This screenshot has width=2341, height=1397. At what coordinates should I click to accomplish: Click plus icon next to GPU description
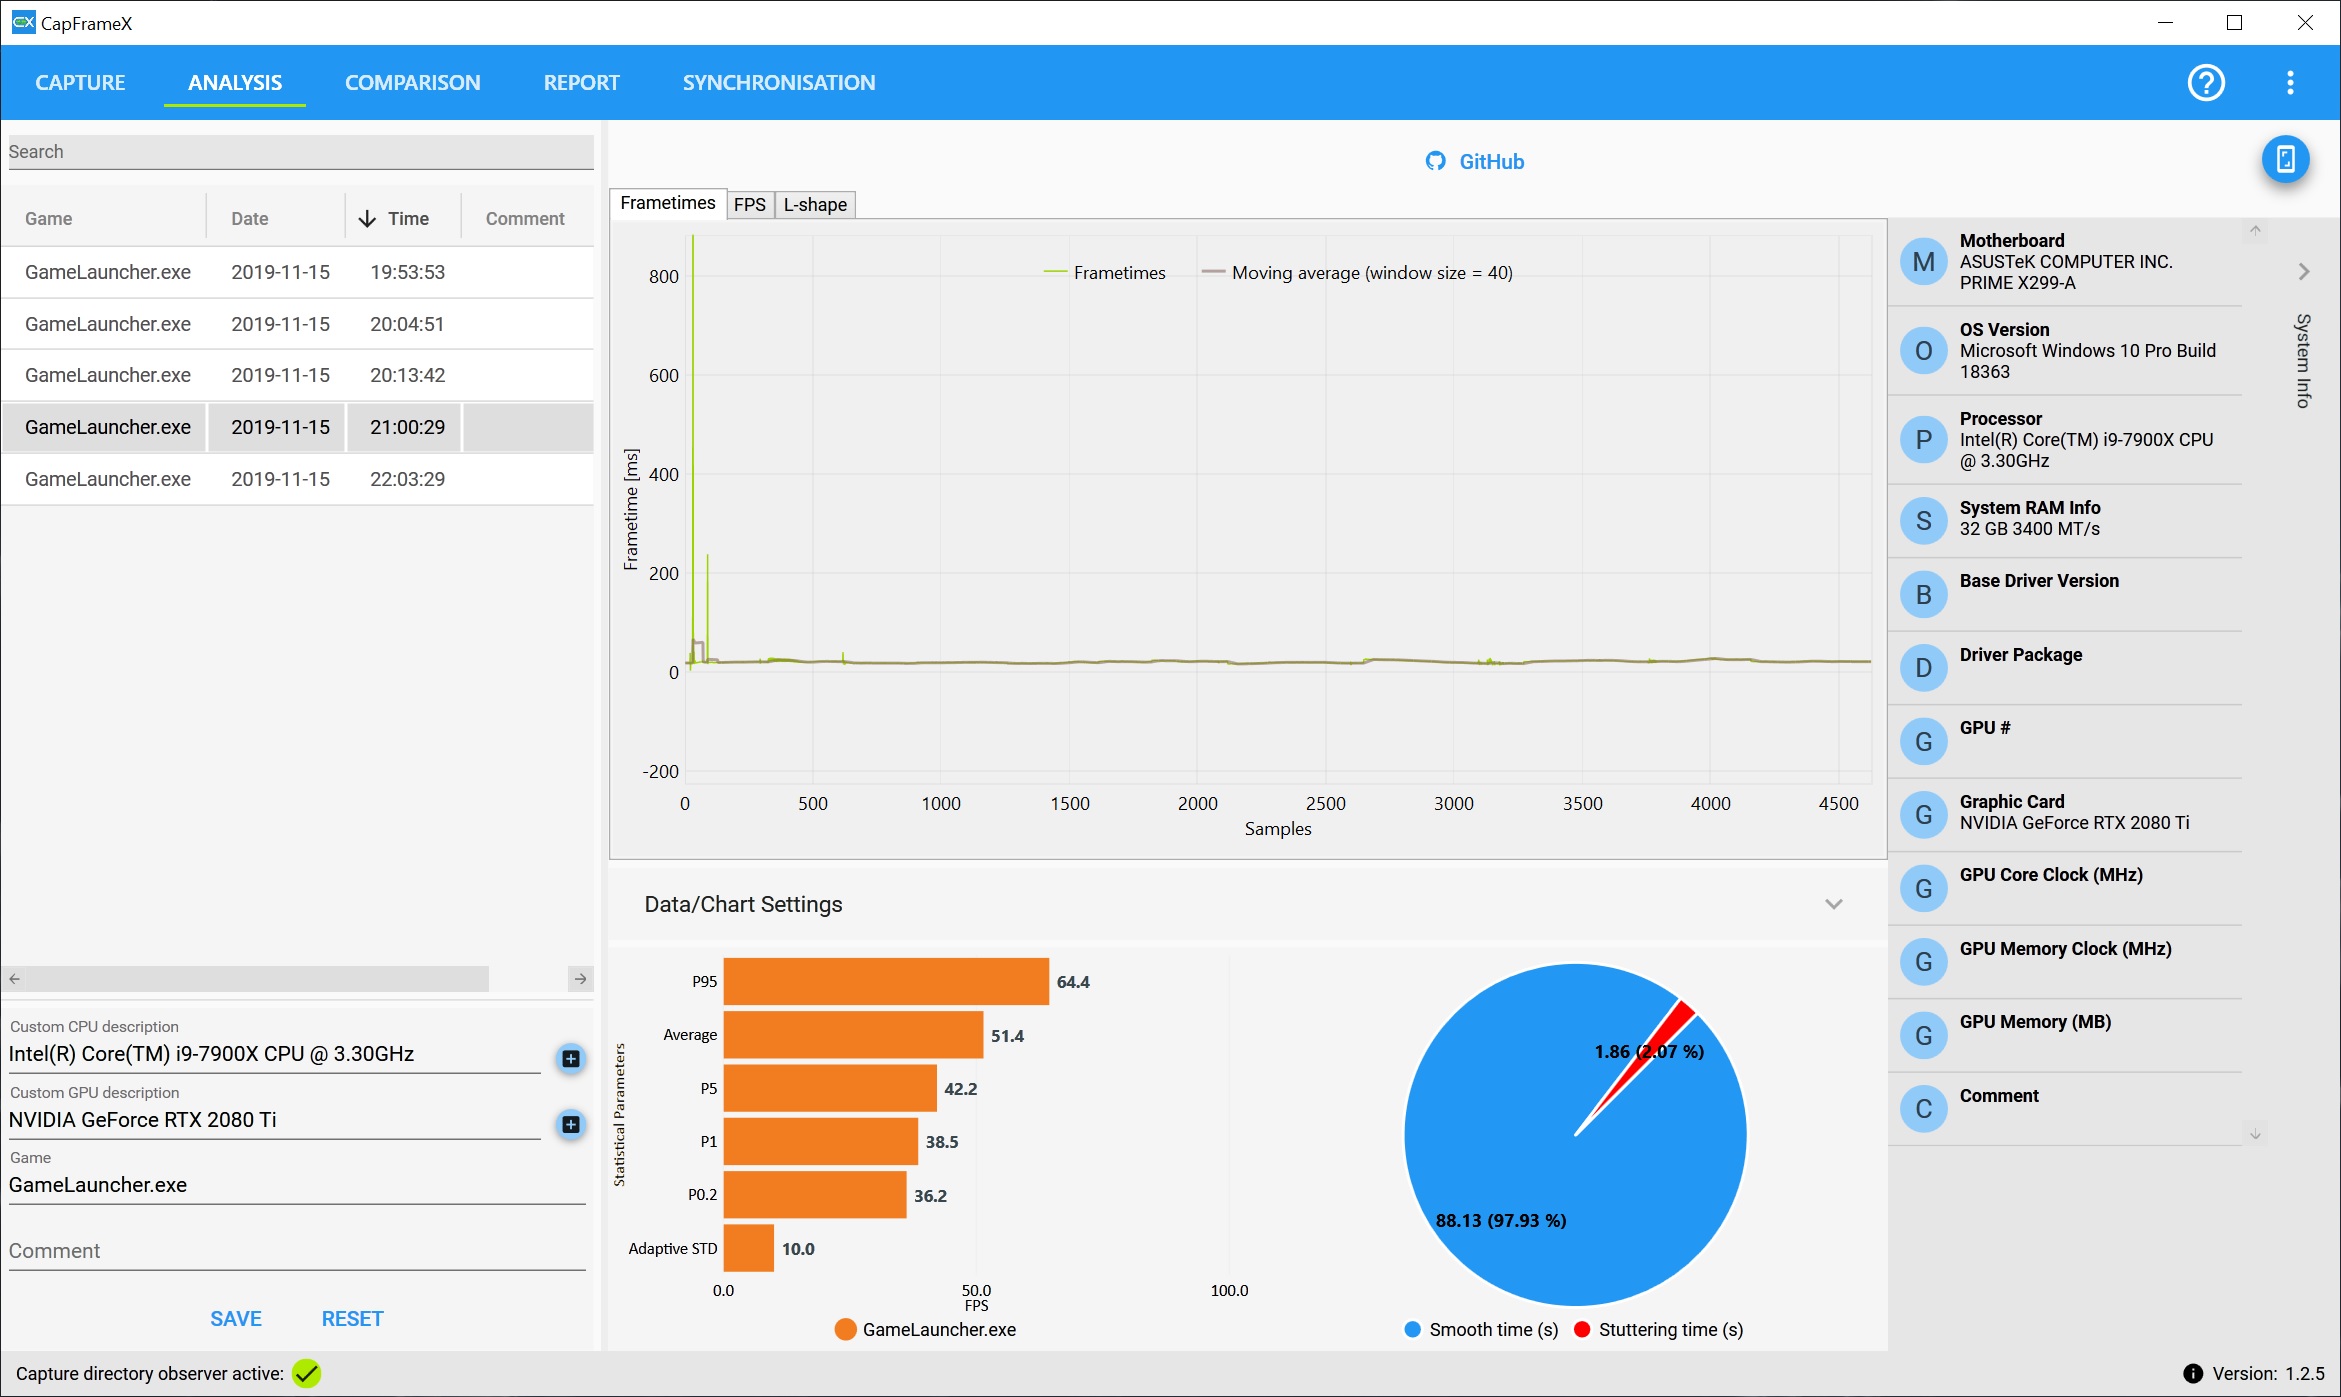click(x=570, y=1124)
